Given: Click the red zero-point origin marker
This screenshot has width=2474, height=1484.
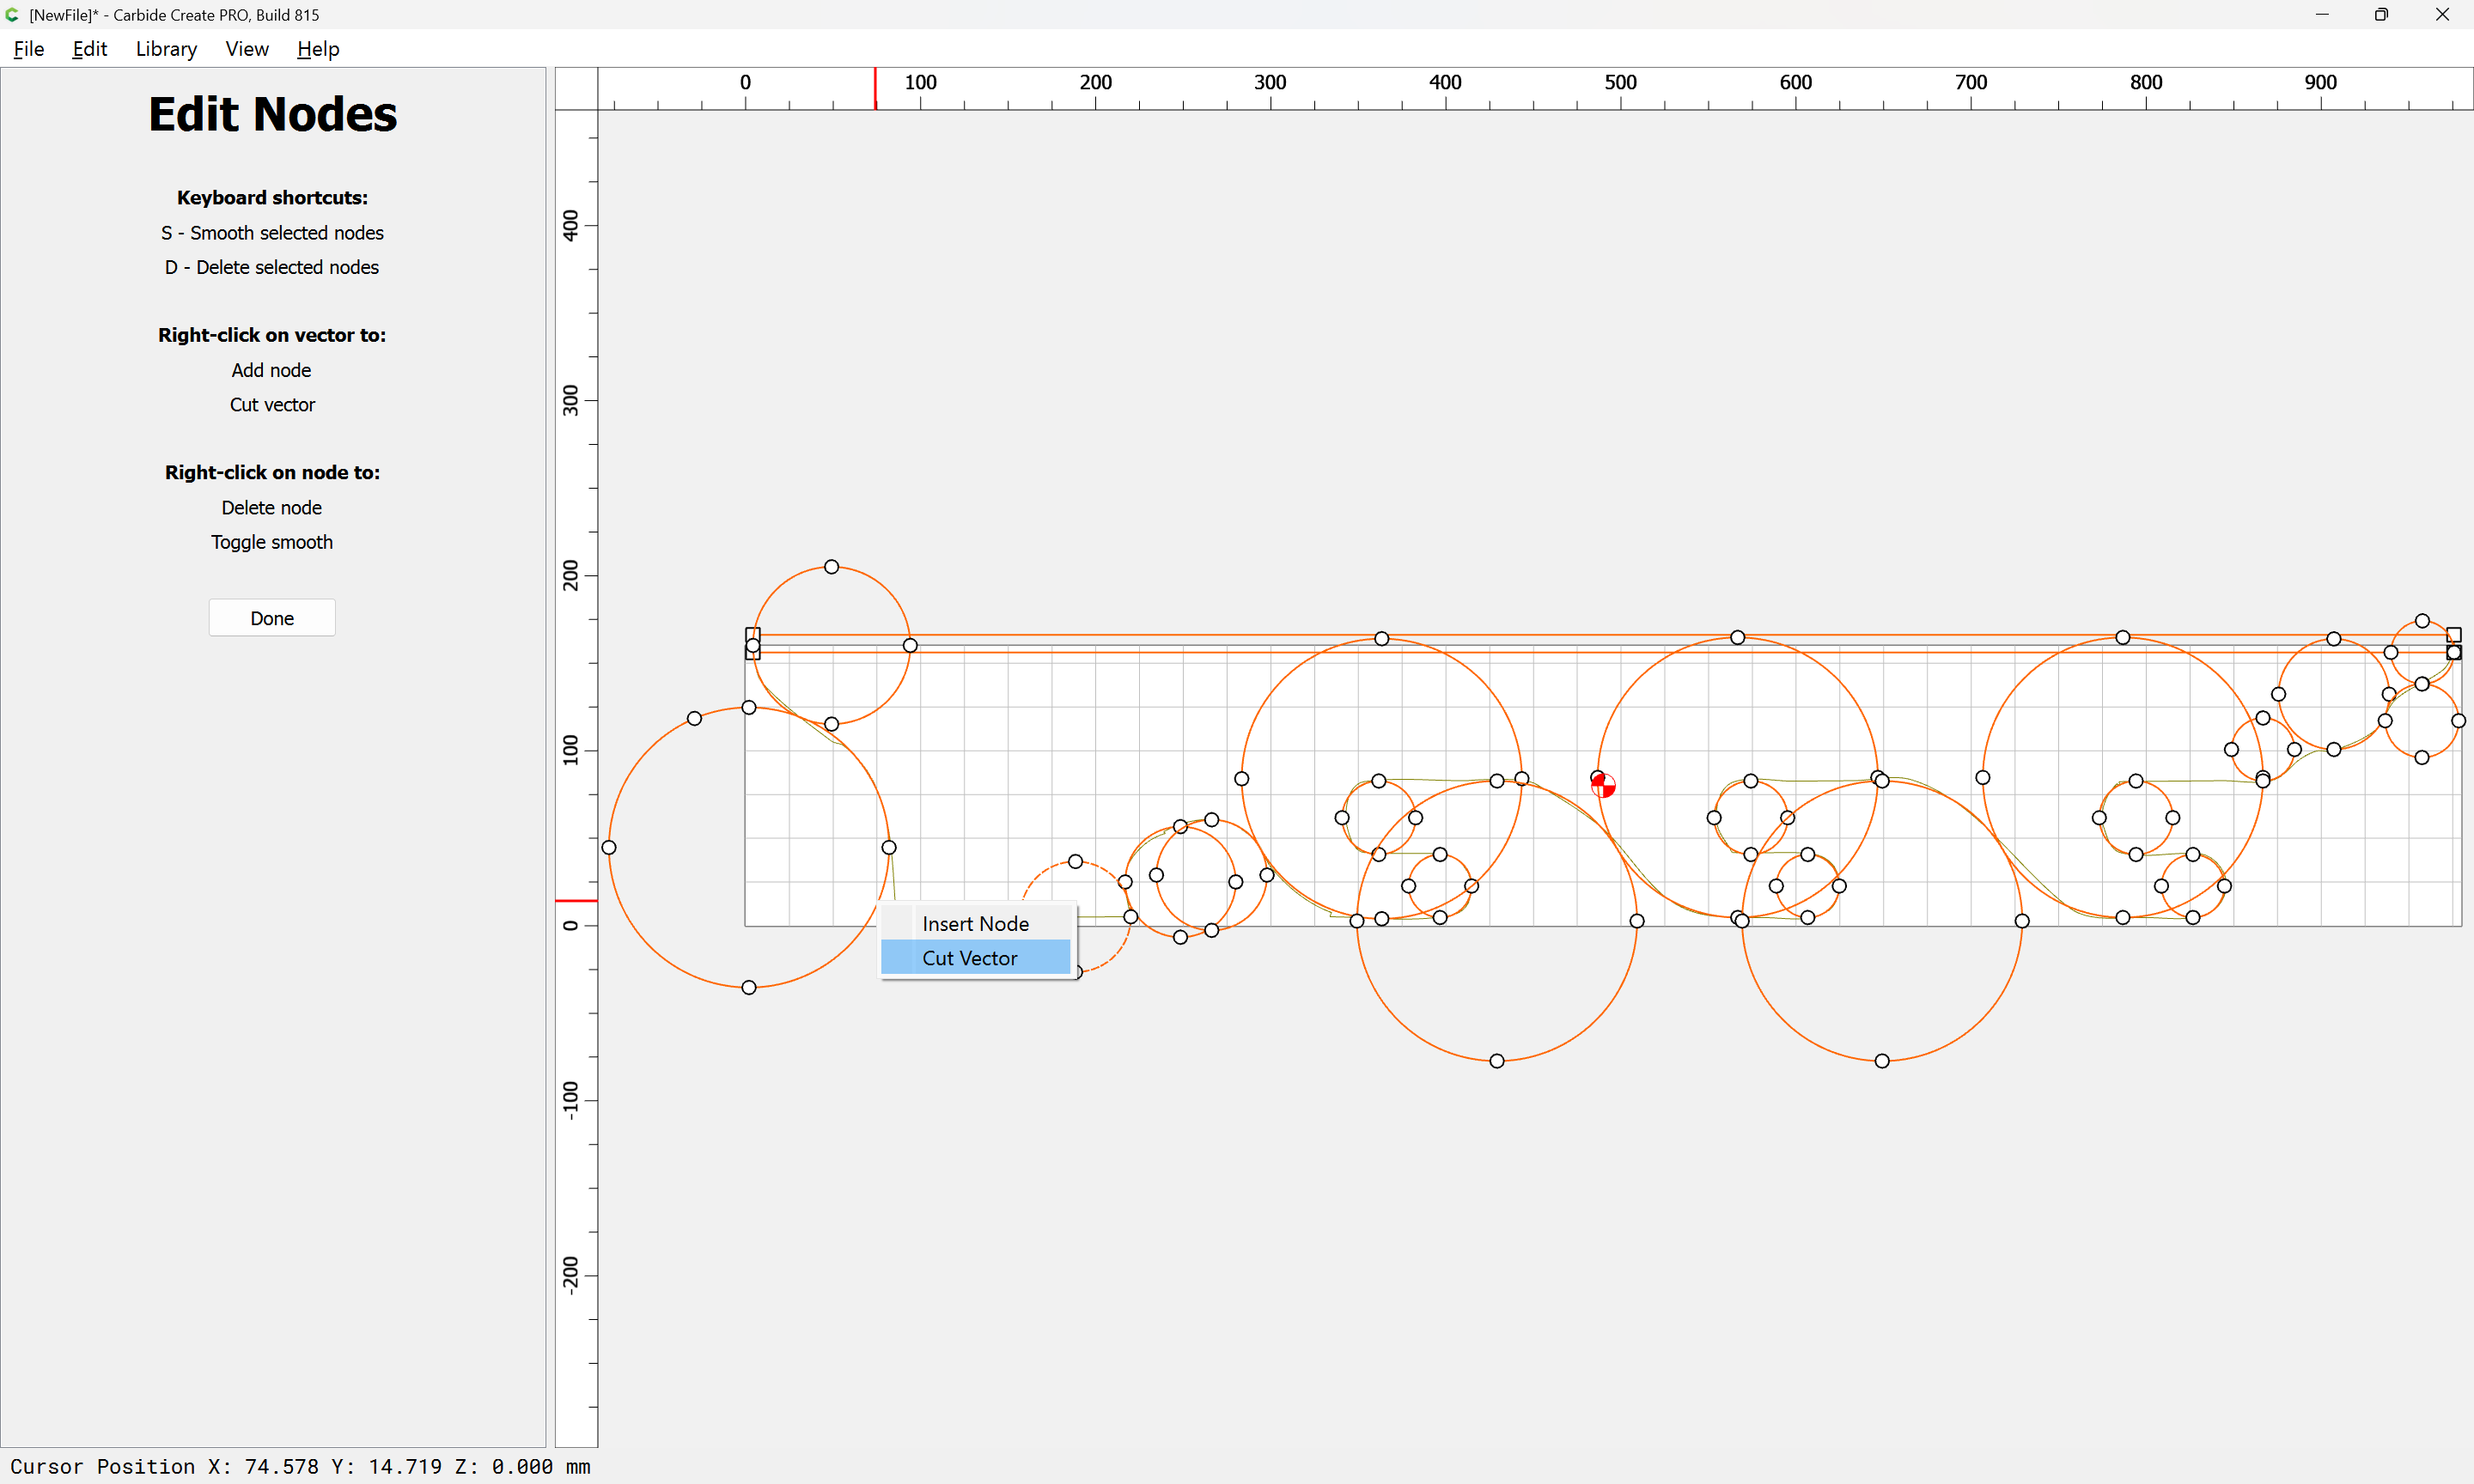Looking at the screenshot, I should pyautogui.click(x=1603, y=786).
